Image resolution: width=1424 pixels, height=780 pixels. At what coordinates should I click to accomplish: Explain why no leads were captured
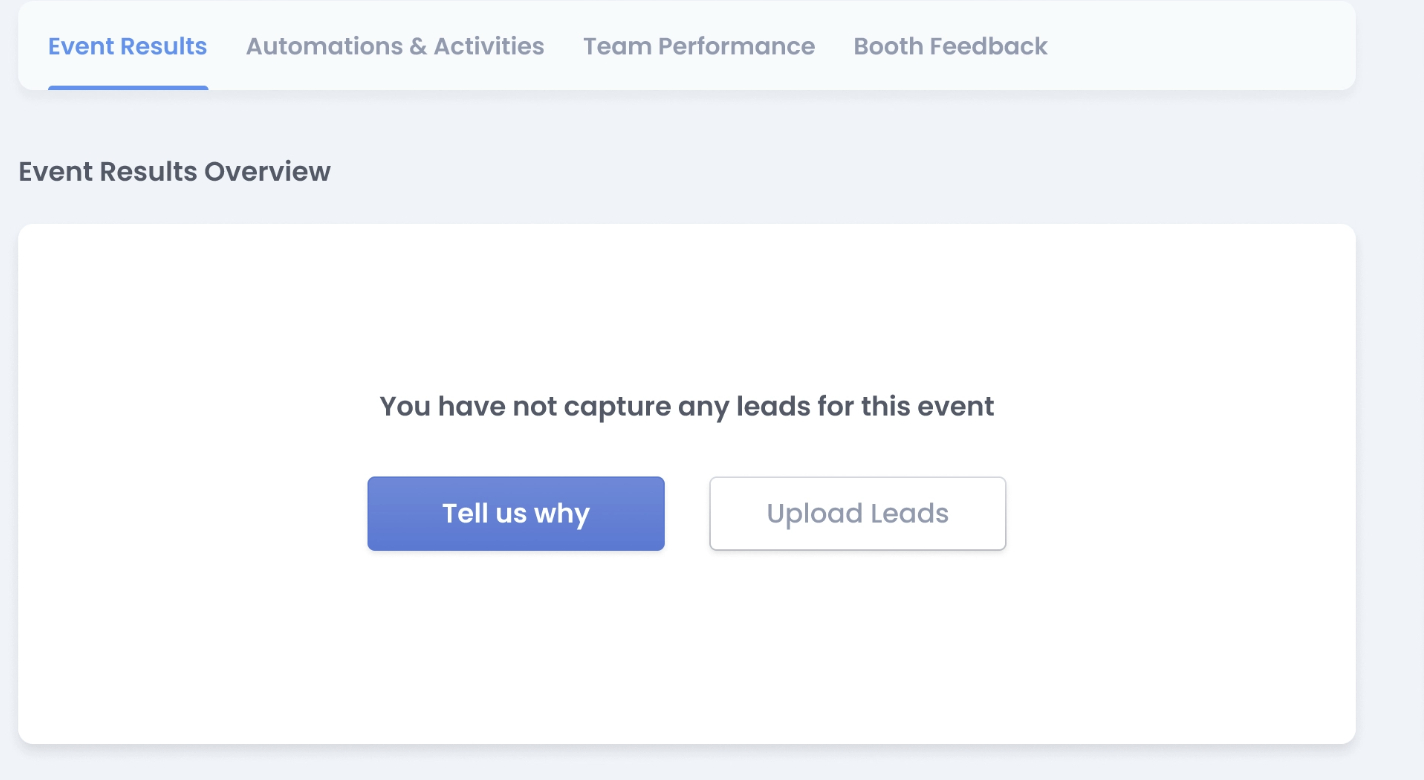click(x=516, y=513)
